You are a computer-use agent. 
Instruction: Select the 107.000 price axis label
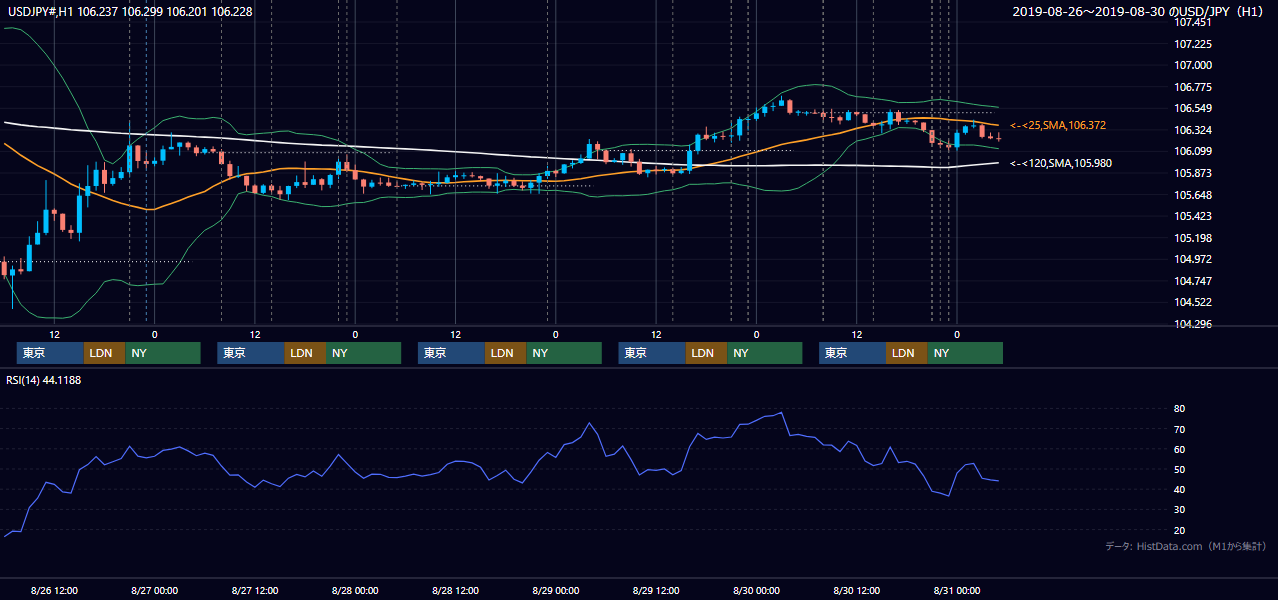point(1193,65)
